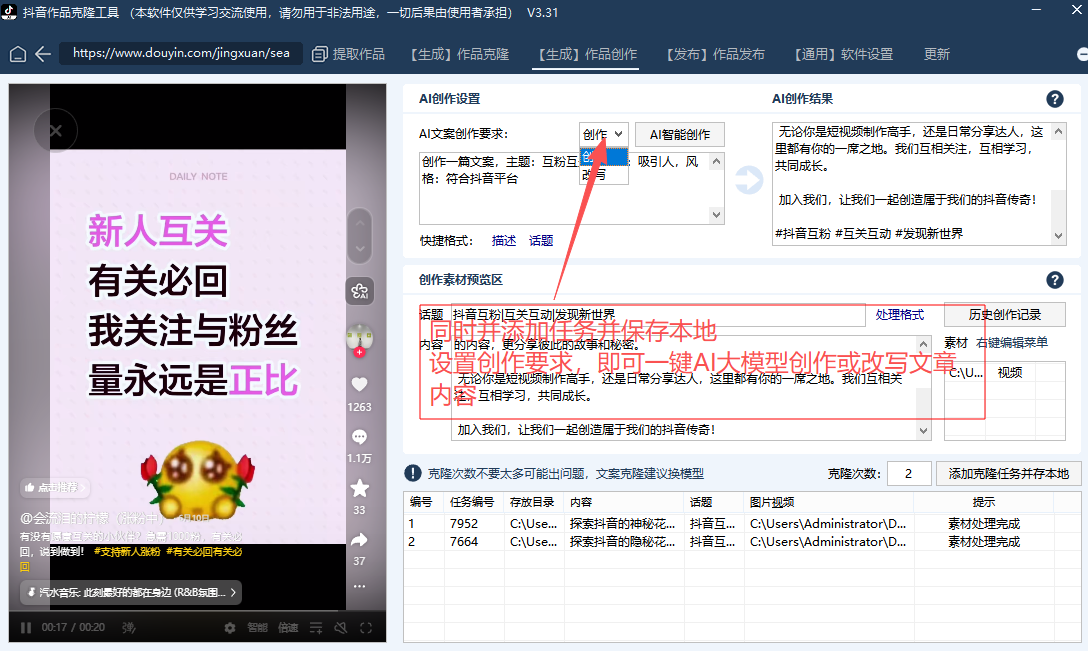Open the 更新 tab
Image resolution: width=1088 pixels, height=651 pixels.
(x=937, y=54)
